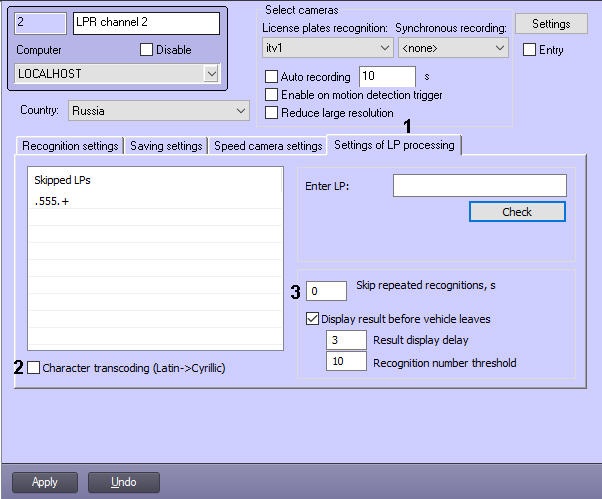The image size is (602, 499).
Task: Uncheck Display result before vehicle leaves
Action: pyautogui.click(x=312, y=319)
